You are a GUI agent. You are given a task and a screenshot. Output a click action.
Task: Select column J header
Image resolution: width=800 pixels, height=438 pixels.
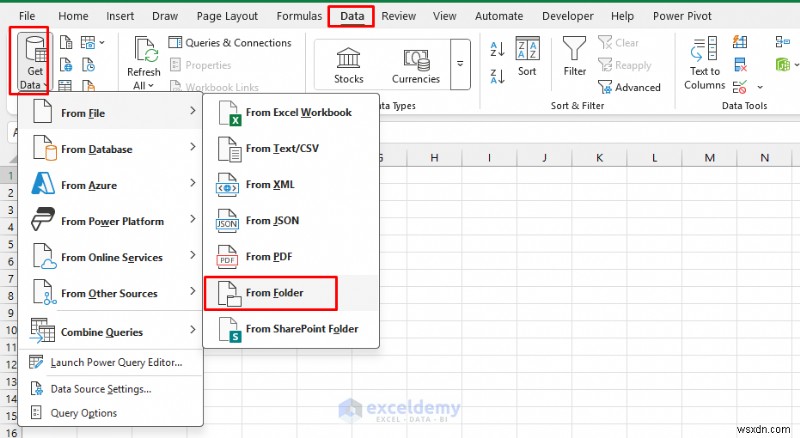(x=544, y=158)
